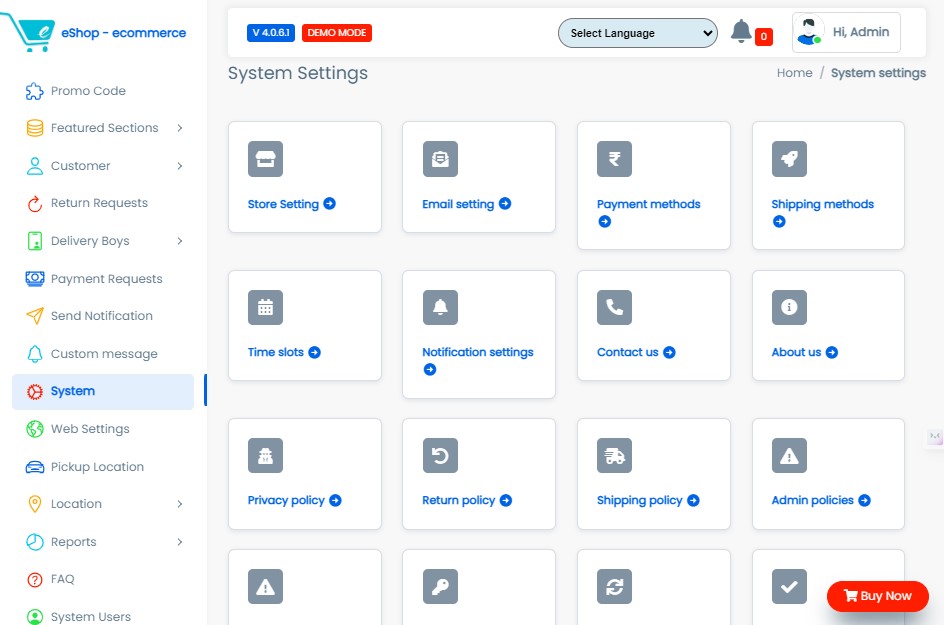Go to Pickup Location in the sidebar

pos(97,467)
